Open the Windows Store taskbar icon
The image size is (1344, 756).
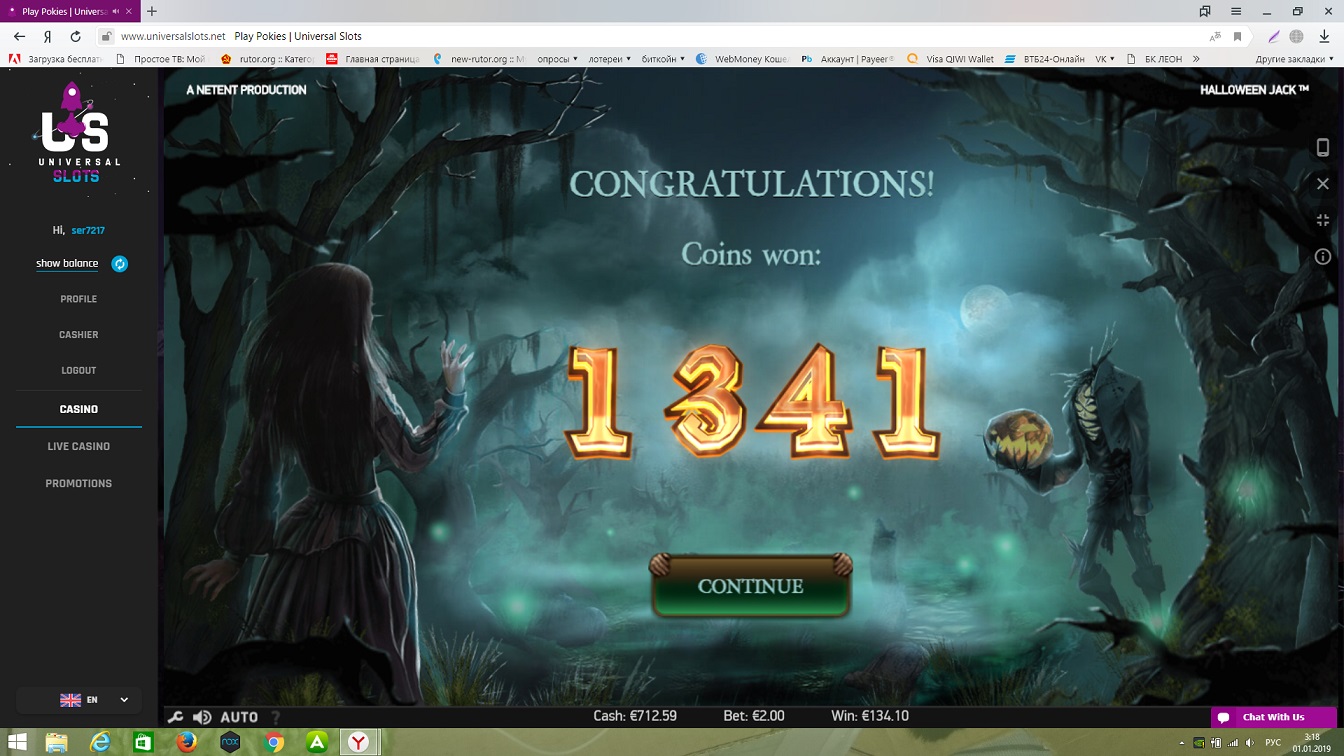point(143,742)
